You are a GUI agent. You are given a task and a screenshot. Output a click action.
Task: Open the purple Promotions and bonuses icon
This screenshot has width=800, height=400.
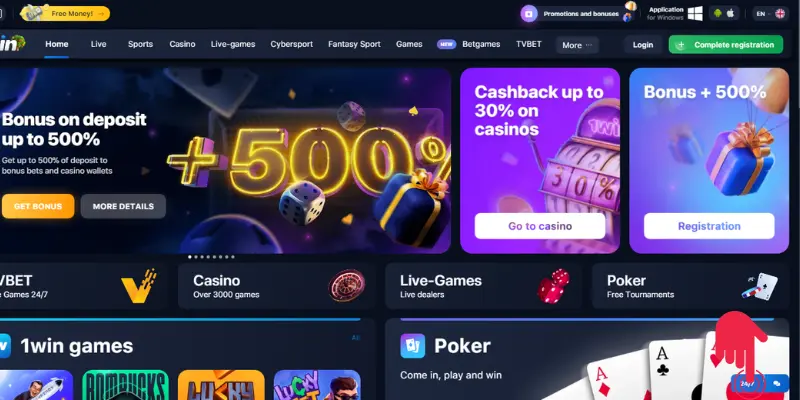tap(529, 14)
